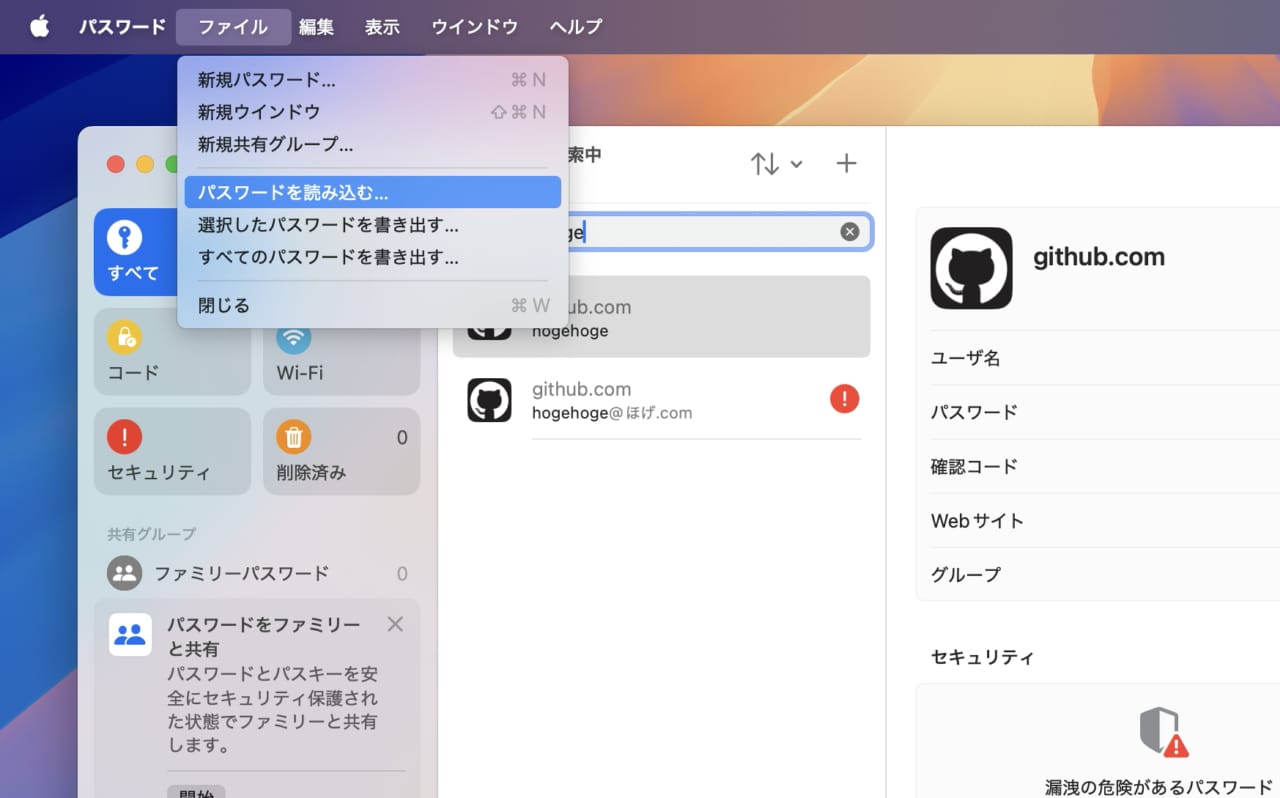Click the large GitHub logo in details

pos(971,268)
